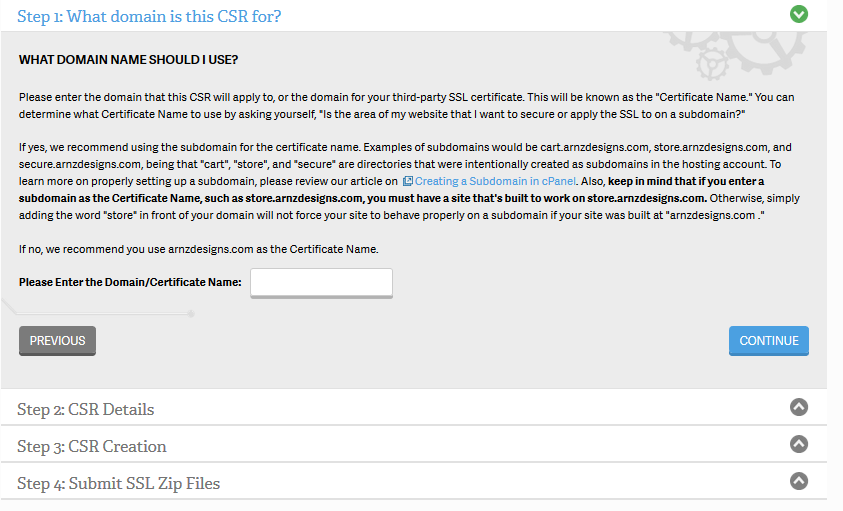Open the "Step 4: Submit SSL Zip Files" header
This screenshot has width=843, height=511.
(x=119, y=483)
